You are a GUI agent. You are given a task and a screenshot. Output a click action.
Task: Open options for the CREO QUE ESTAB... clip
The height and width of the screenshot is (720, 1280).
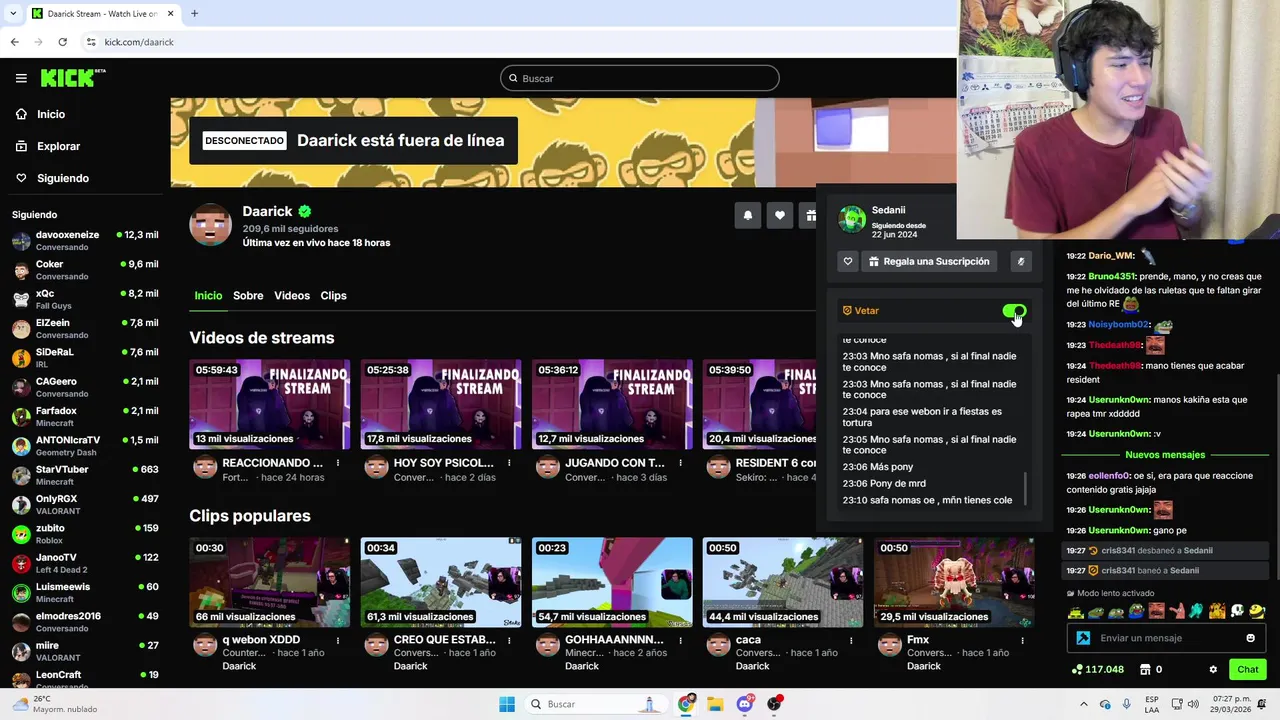tap(509, 640)
